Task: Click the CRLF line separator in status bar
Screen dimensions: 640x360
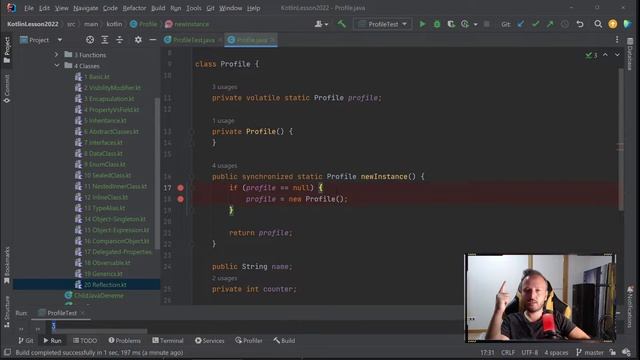Action: tap(508, 352)
